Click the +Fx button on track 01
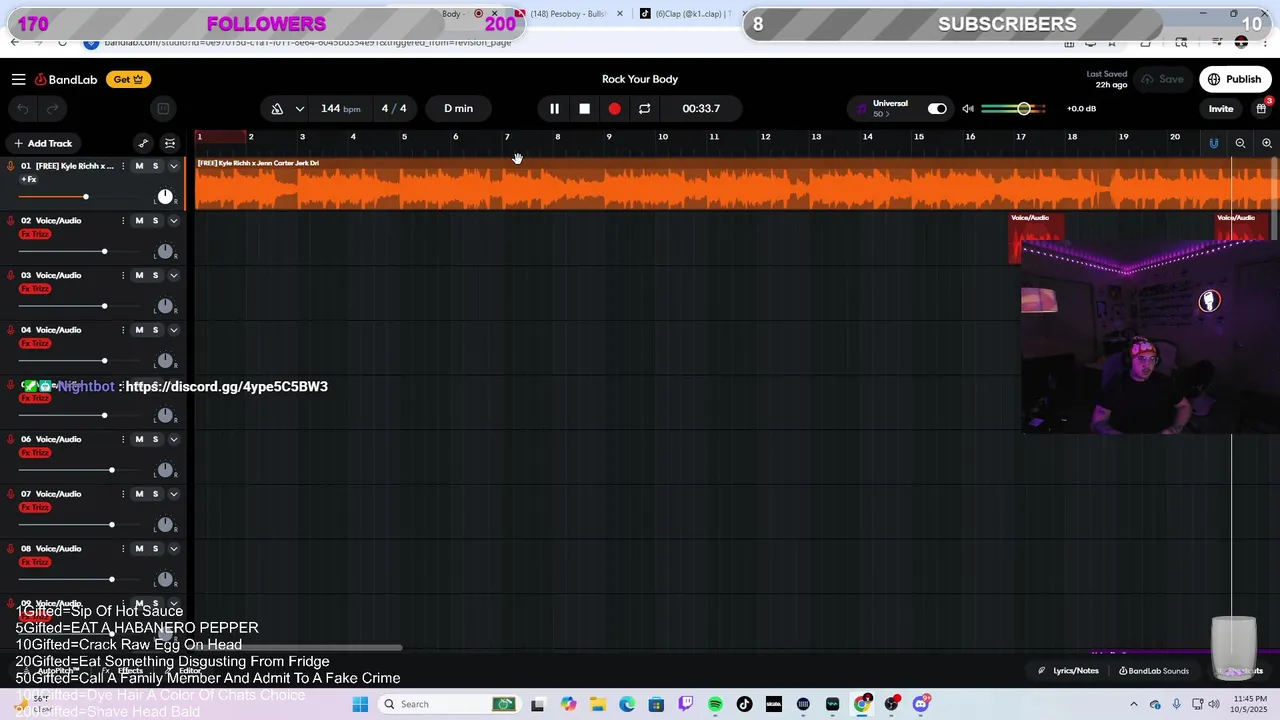Image resolution: width=1280 pixels, height=720 pixels. coord(29,180)
